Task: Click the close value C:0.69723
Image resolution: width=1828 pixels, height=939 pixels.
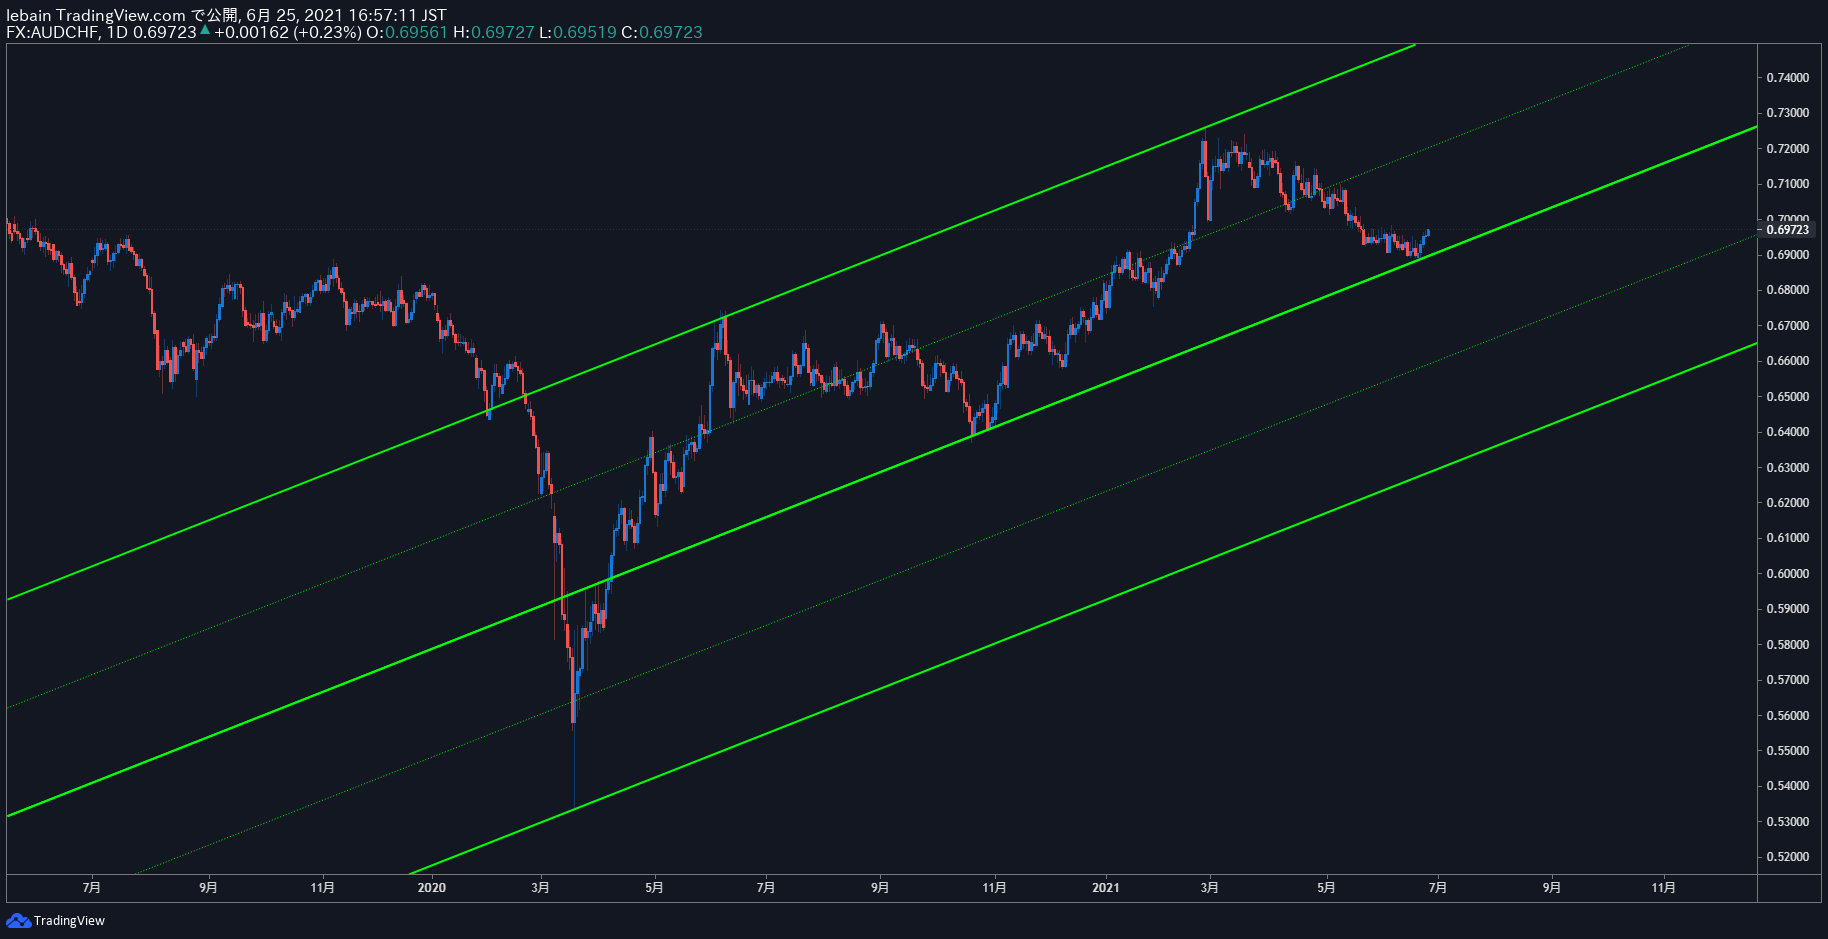Action: tap(662, 32)
